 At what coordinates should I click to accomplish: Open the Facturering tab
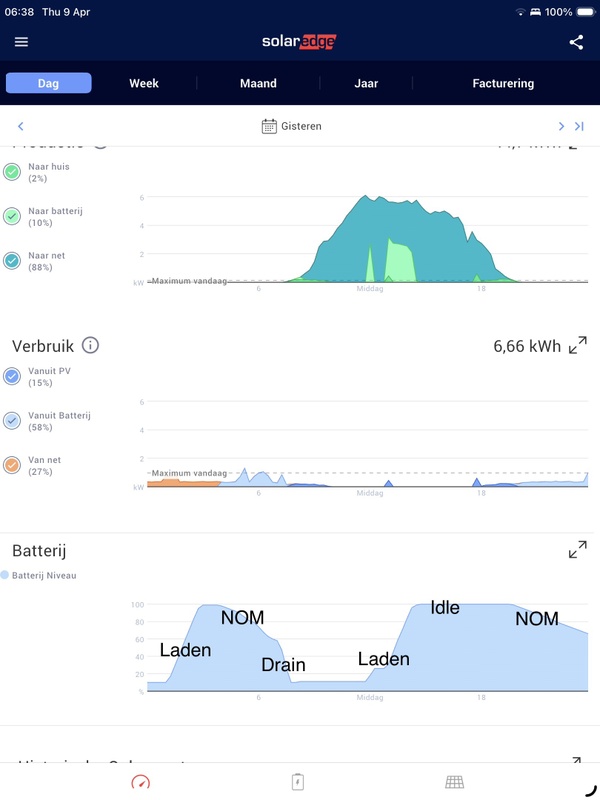pos(503,83)
